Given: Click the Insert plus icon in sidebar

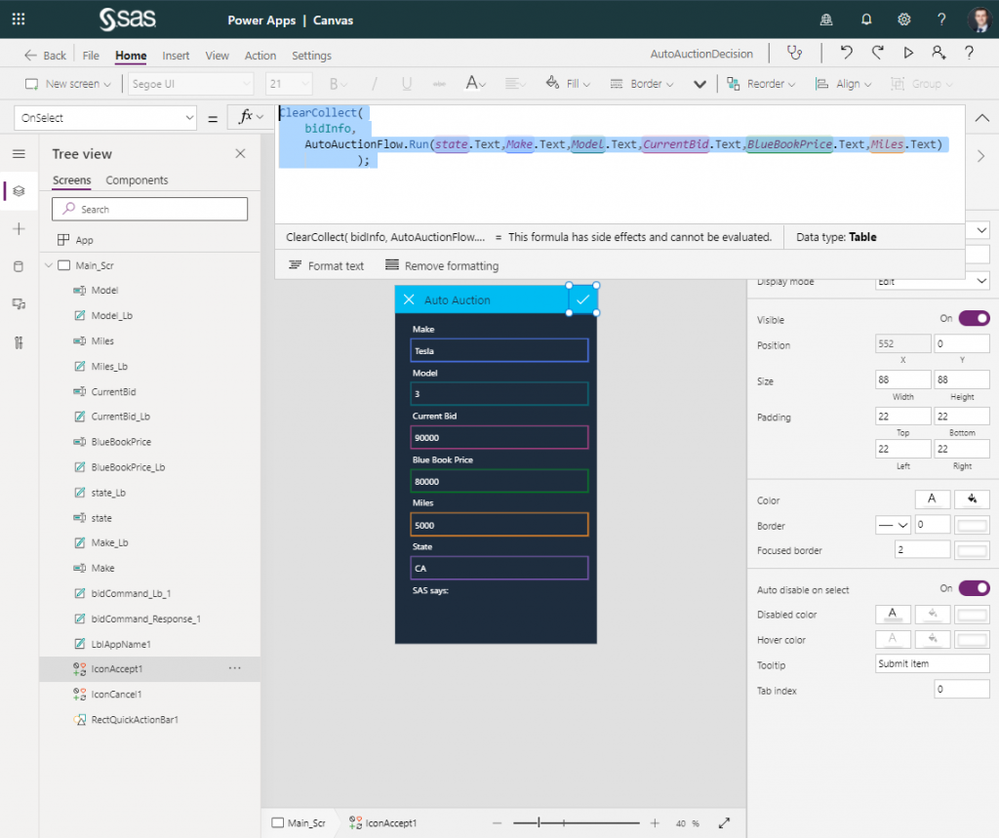Looking at the screenshot, I should point(19,229).
